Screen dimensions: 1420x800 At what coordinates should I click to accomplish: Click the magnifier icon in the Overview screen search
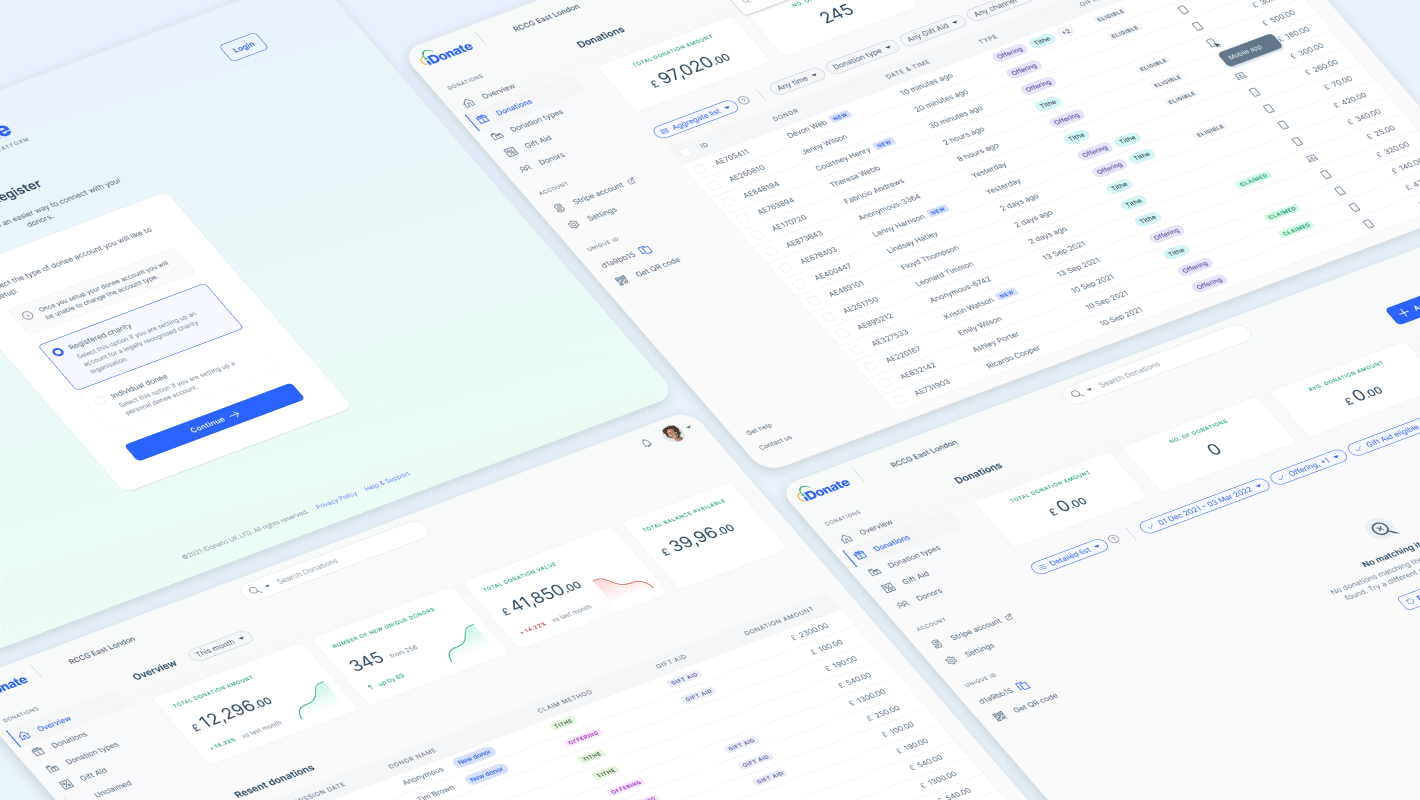pyautogui.click(x=254, y=590)
